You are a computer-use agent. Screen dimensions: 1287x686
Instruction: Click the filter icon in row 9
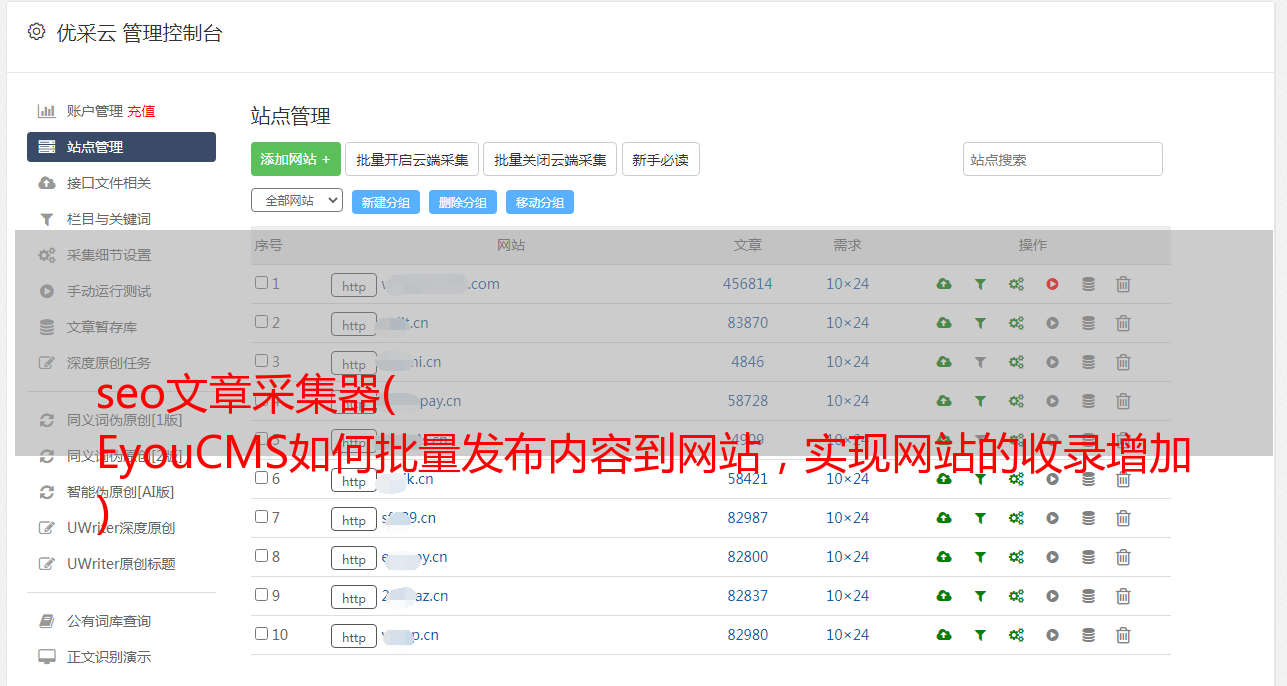980,596
